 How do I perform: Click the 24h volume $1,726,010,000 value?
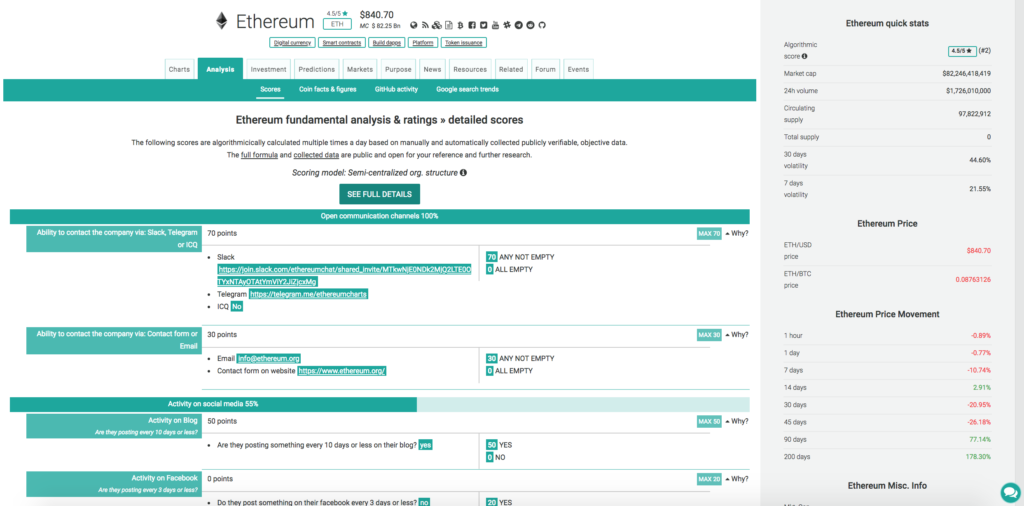pyautogui.click(x=968, y=91)
